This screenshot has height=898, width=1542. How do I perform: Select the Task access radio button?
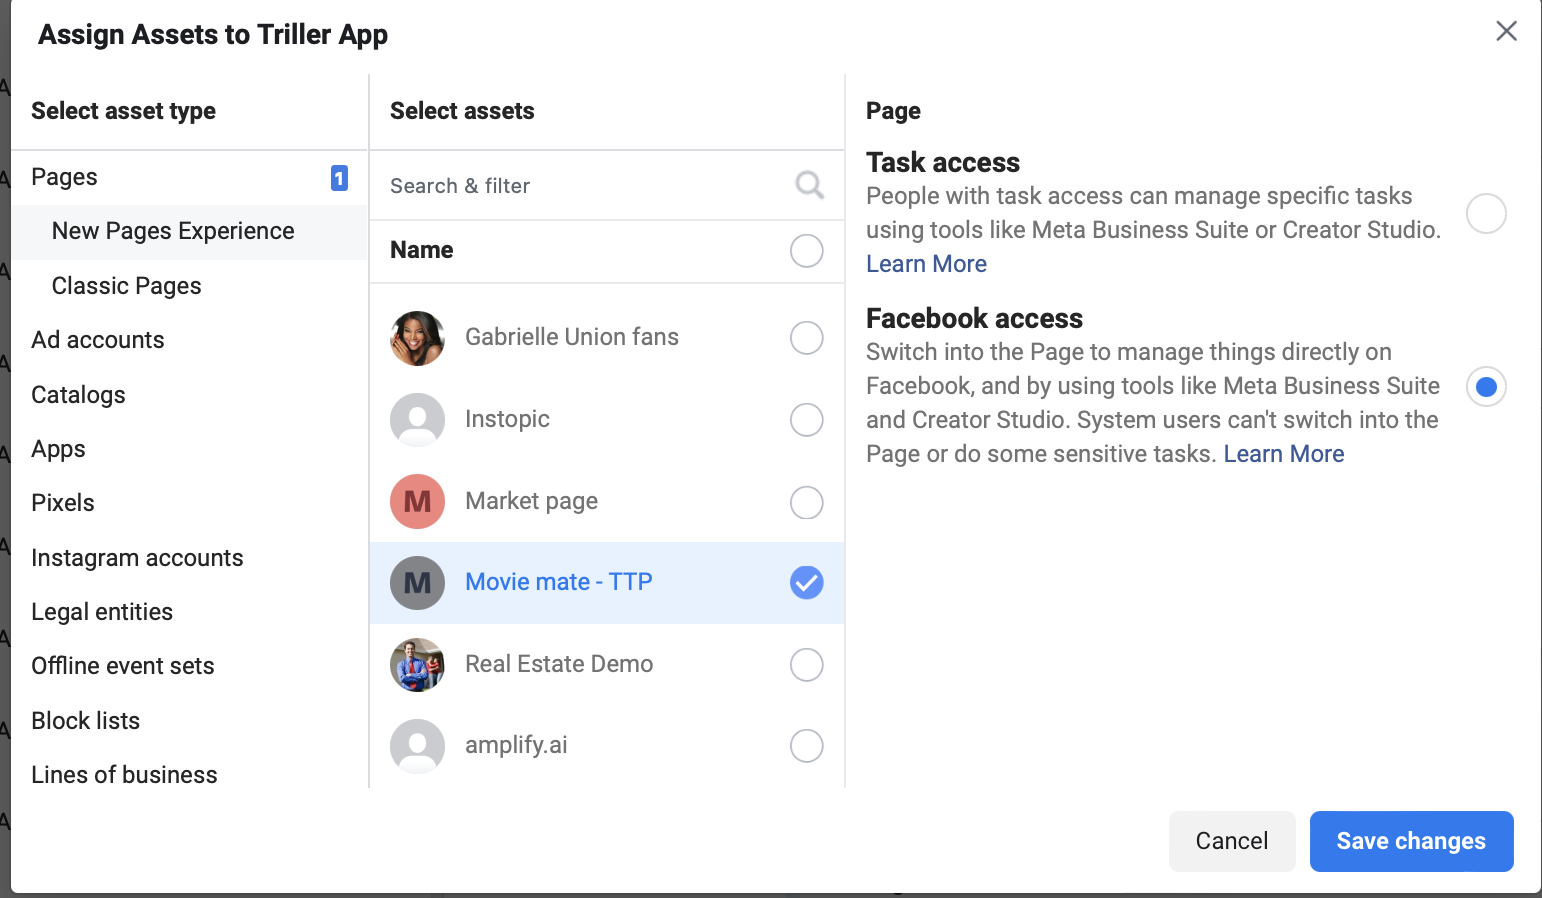click(x=1486, y=214)
